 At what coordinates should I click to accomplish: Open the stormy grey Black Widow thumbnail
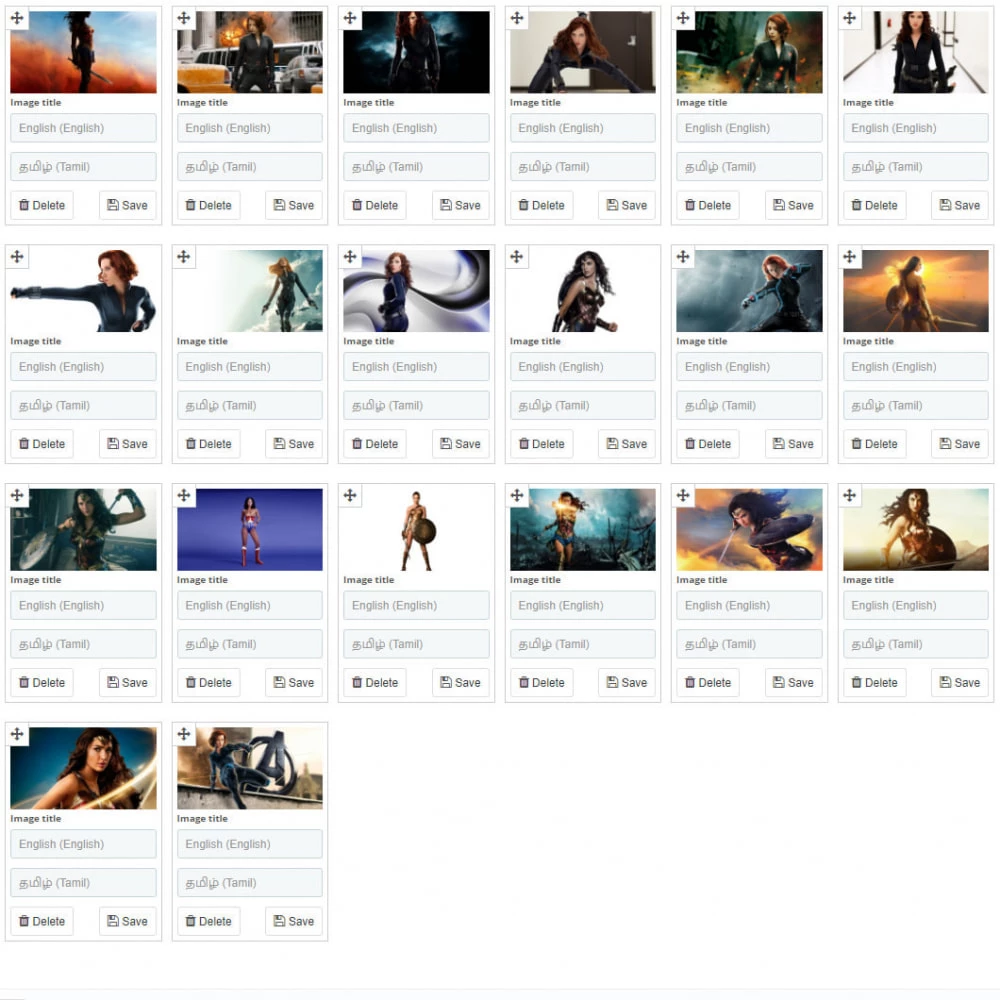click(749, 291)
